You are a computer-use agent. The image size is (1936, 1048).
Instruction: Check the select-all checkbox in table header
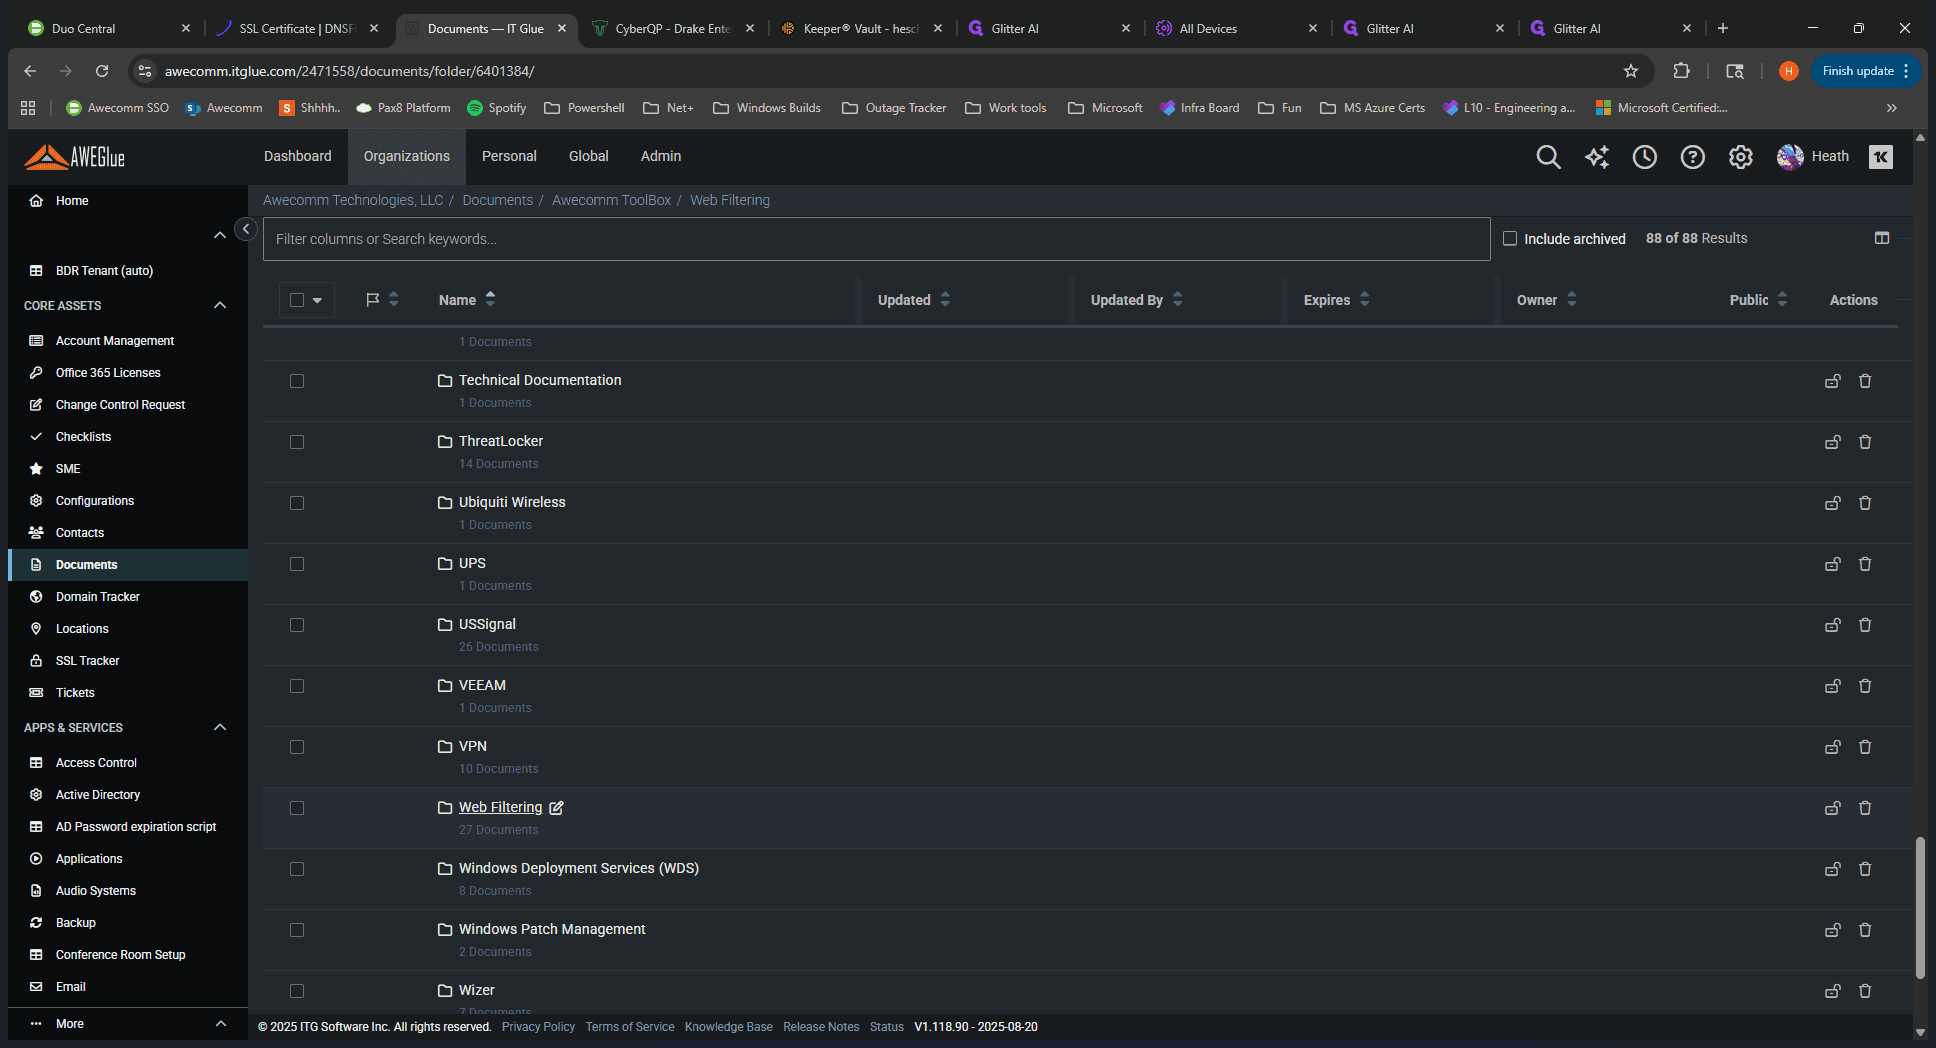point(297,300)
